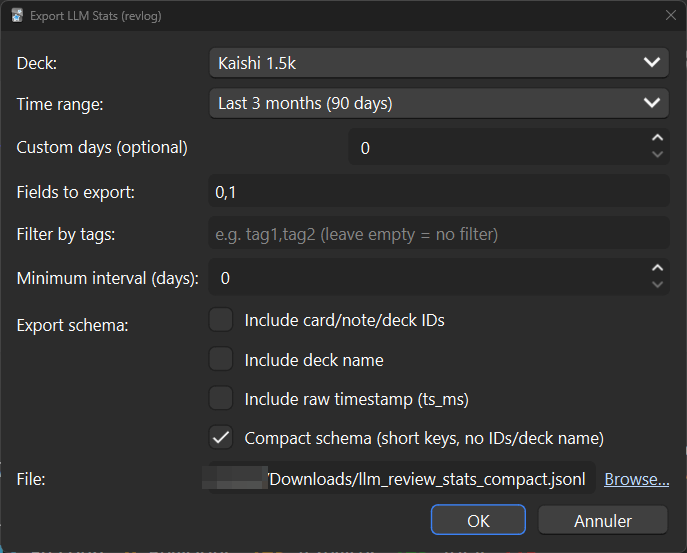Open the Deck dropdown showing Kaishi 1.5k
Viewport: 687px width, 553px height.
tap(438, 63)
